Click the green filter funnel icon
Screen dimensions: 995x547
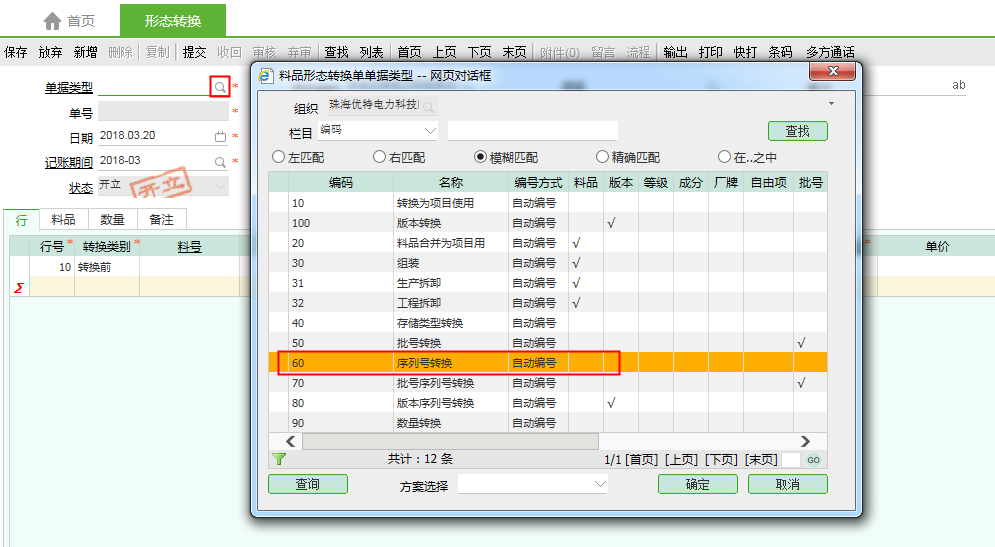coord(279,459)
